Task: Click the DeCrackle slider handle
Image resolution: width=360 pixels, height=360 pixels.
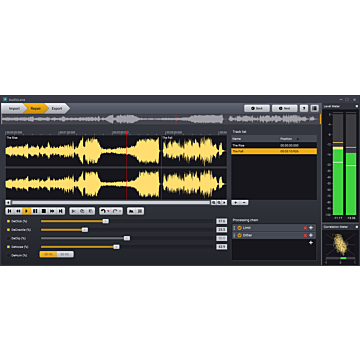Action: (85, 230)
